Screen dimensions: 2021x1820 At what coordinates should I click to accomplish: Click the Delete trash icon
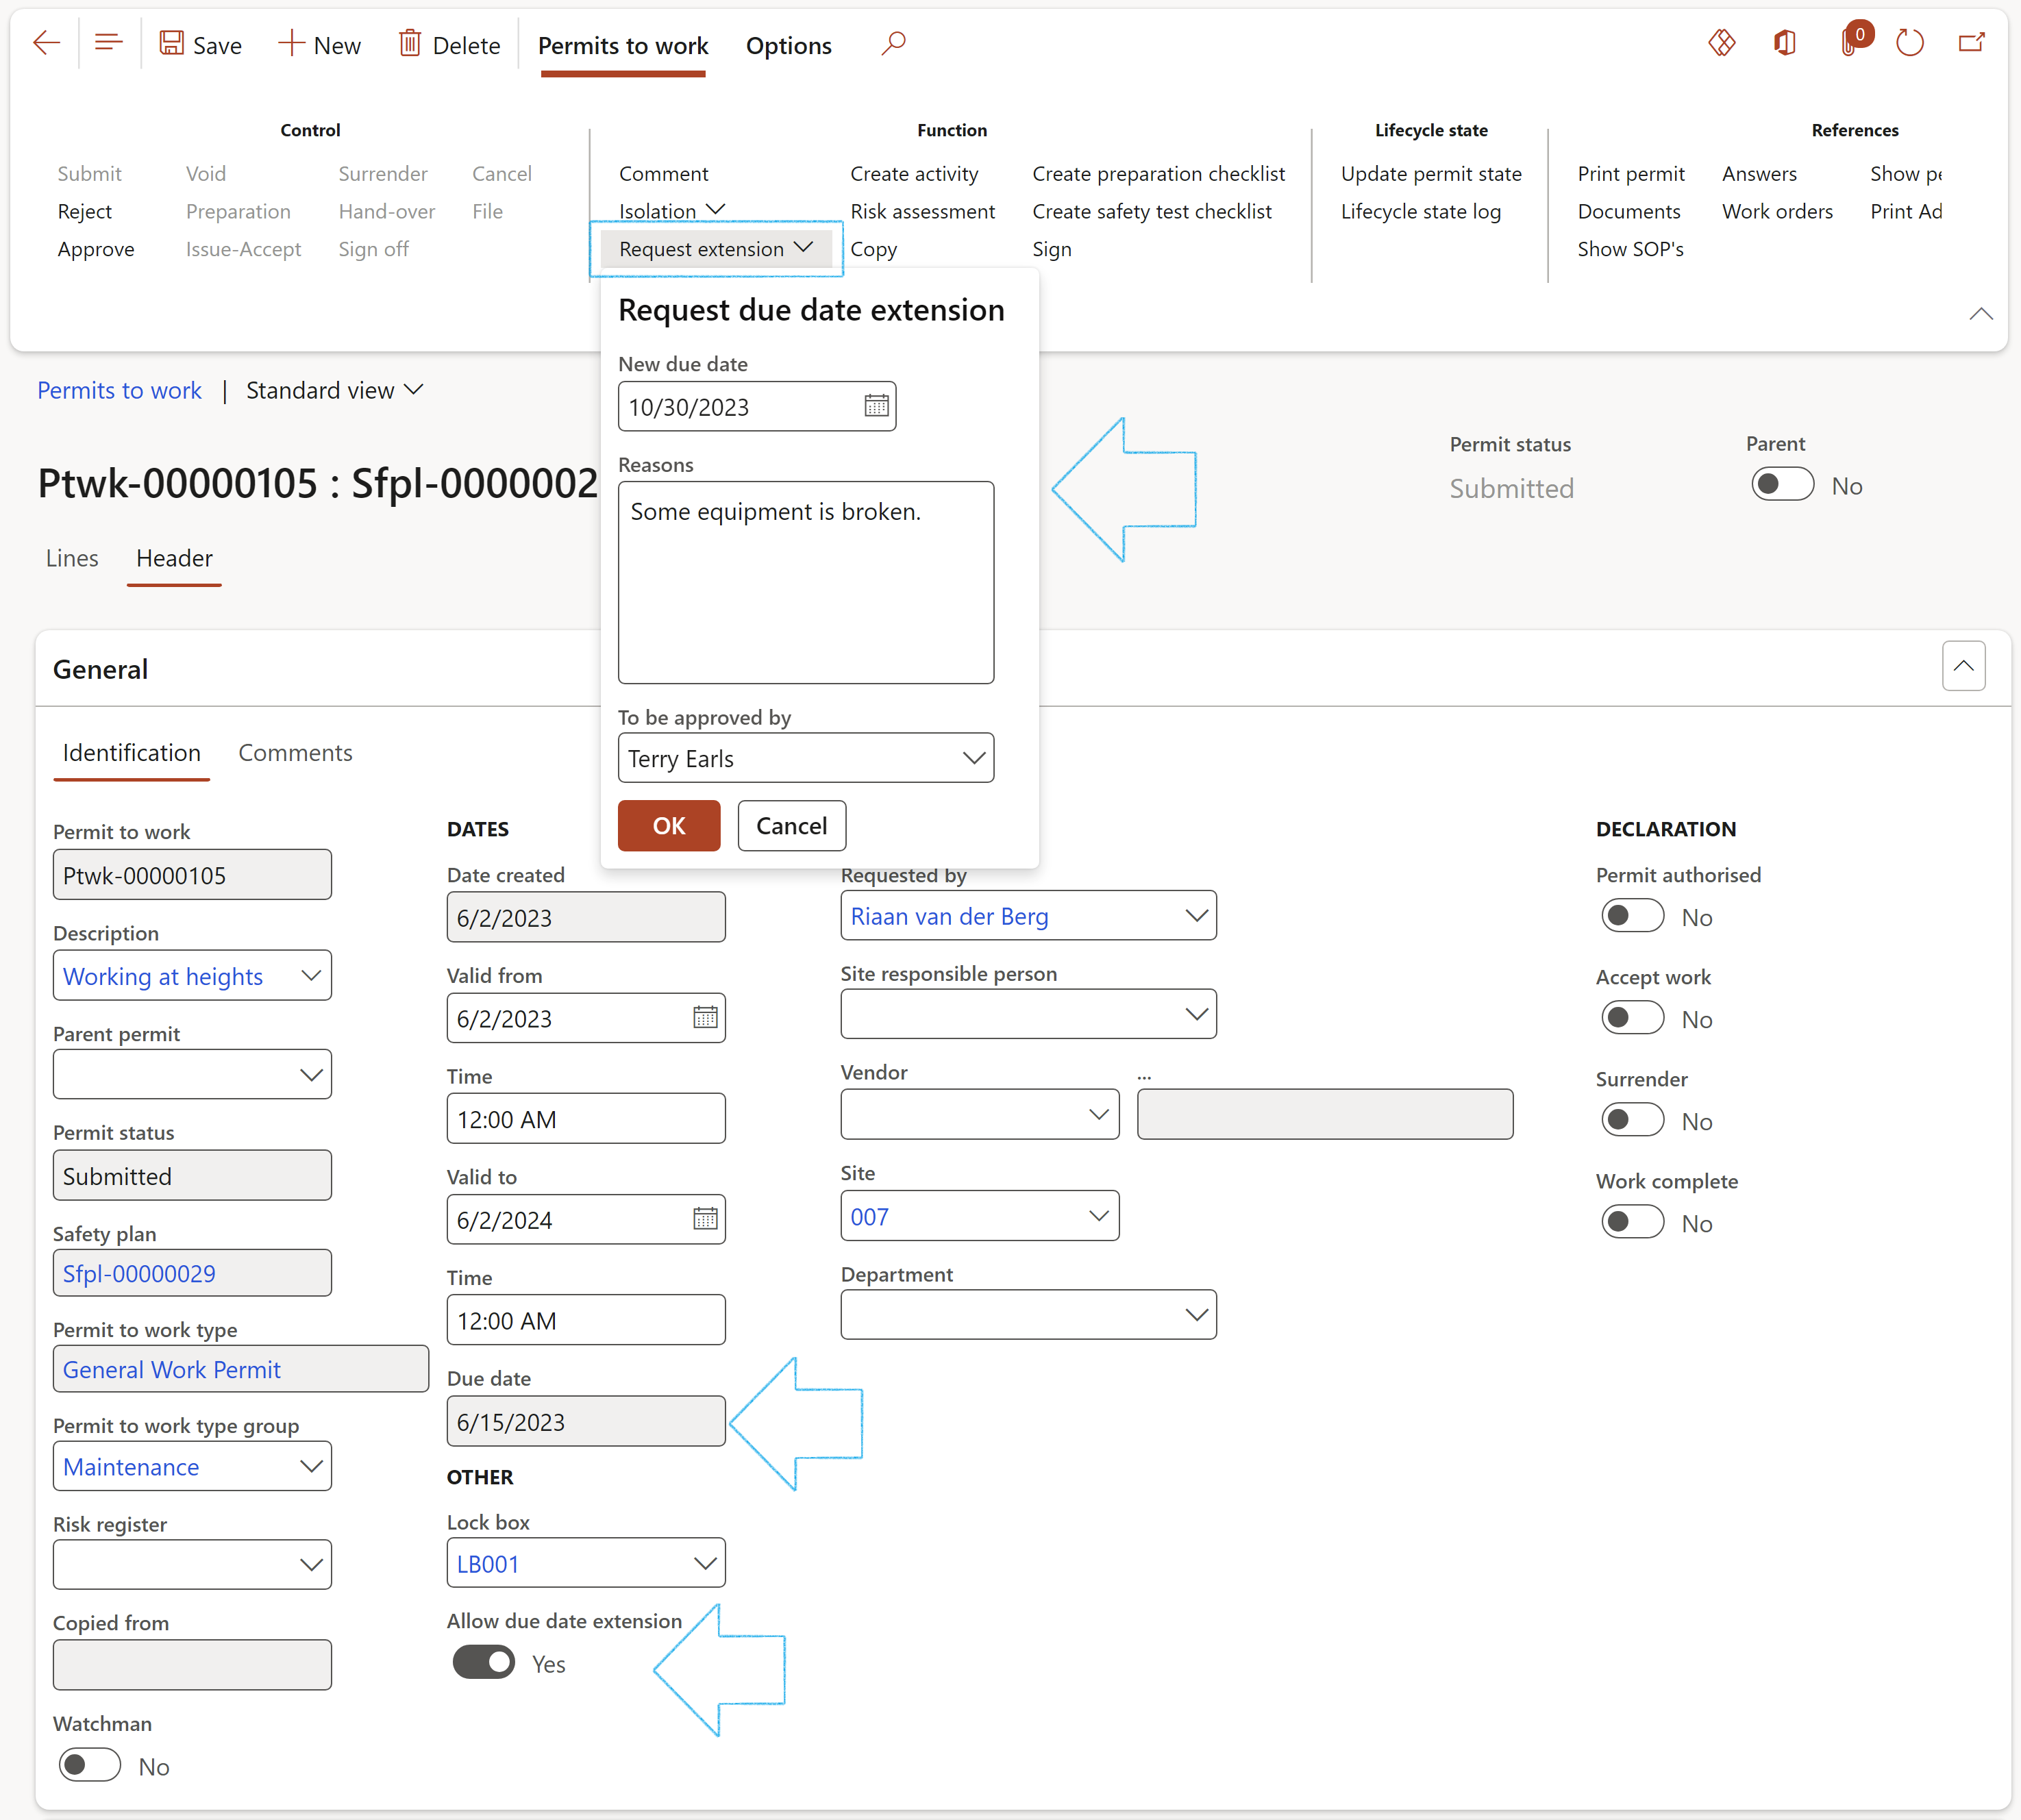[x=410, y=44]
